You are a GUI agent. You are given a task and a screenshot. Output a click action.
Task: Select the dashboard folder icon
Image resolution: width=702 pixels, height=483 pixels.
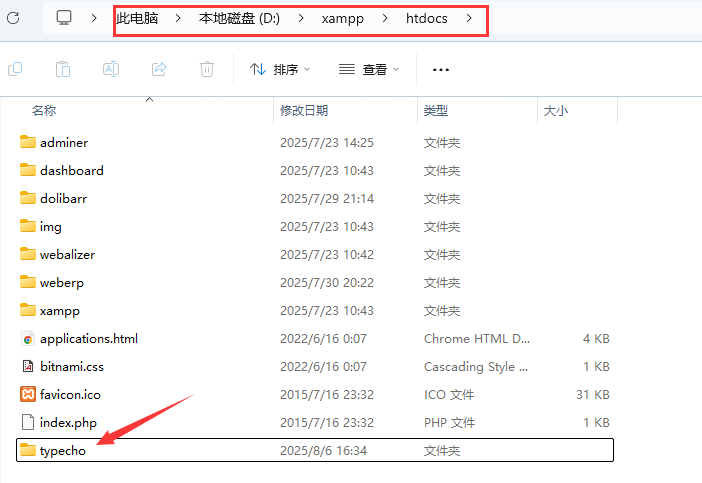28,170
